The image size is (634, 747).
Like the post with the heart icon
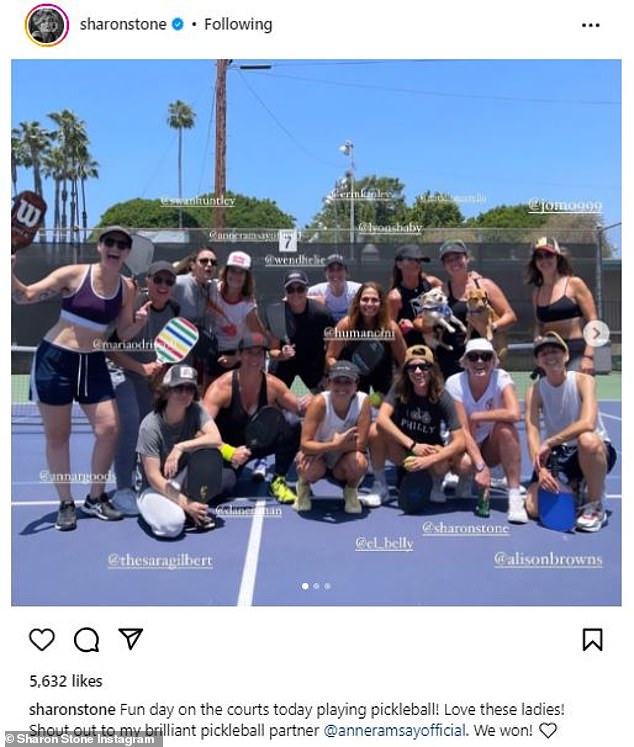tap(42, 639)
